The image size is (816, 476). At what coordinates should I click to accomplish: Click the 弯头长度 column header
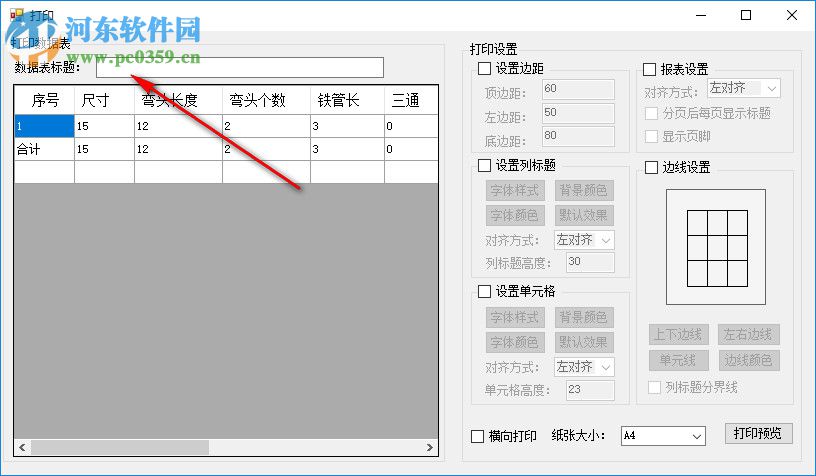click(x=178, y=100)
